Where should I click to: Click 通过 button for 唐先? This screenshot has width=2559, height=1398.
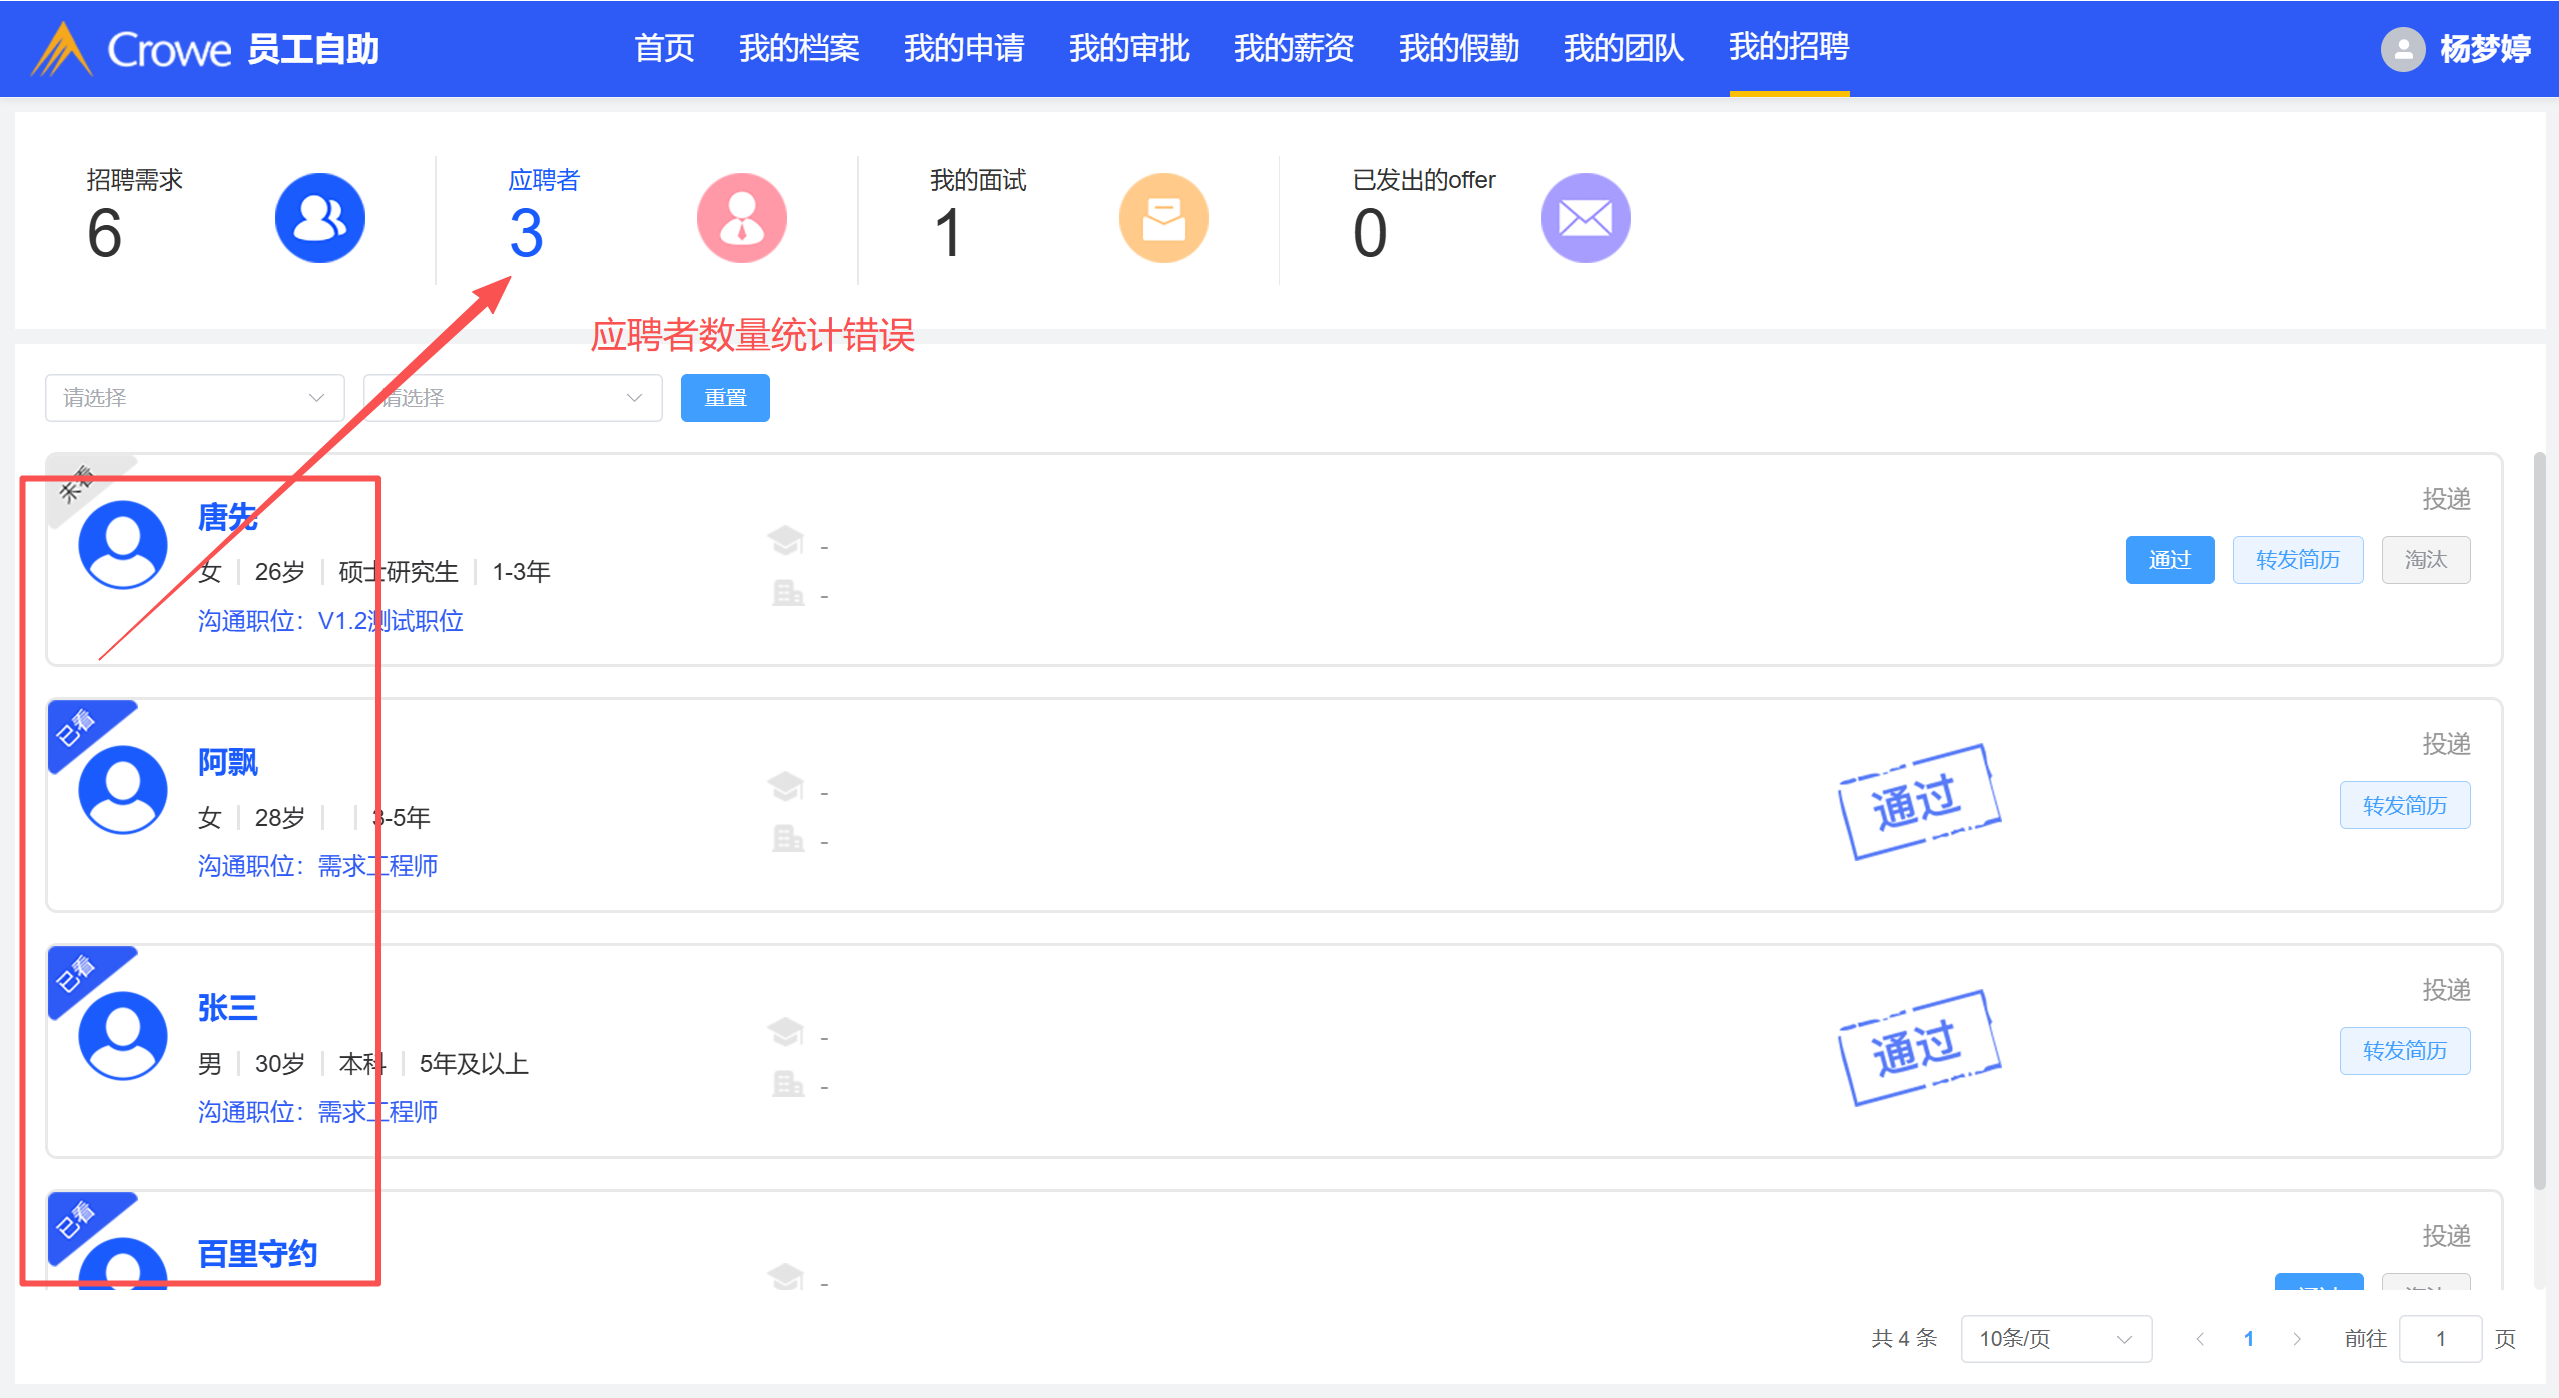pyautogui.click(x=2169, y=560)
